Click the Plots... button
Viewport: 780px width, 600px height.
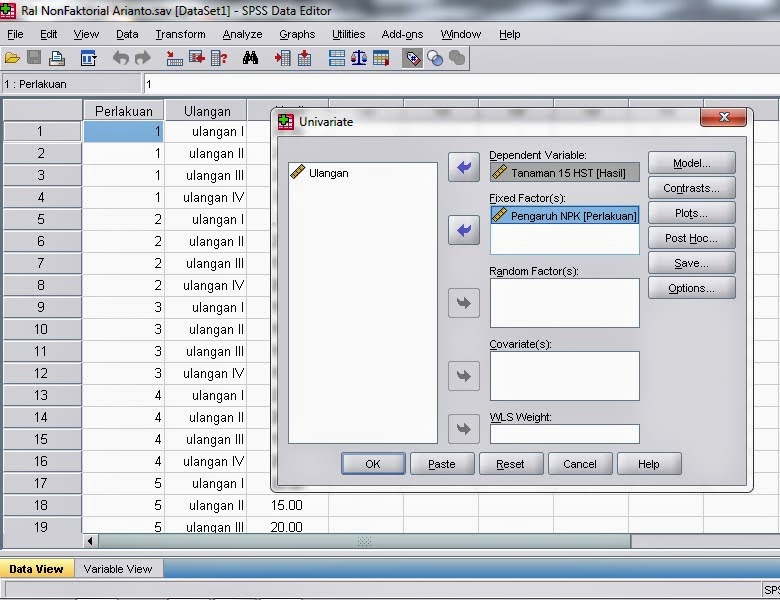pyautogui.click(x=691, y=213)
